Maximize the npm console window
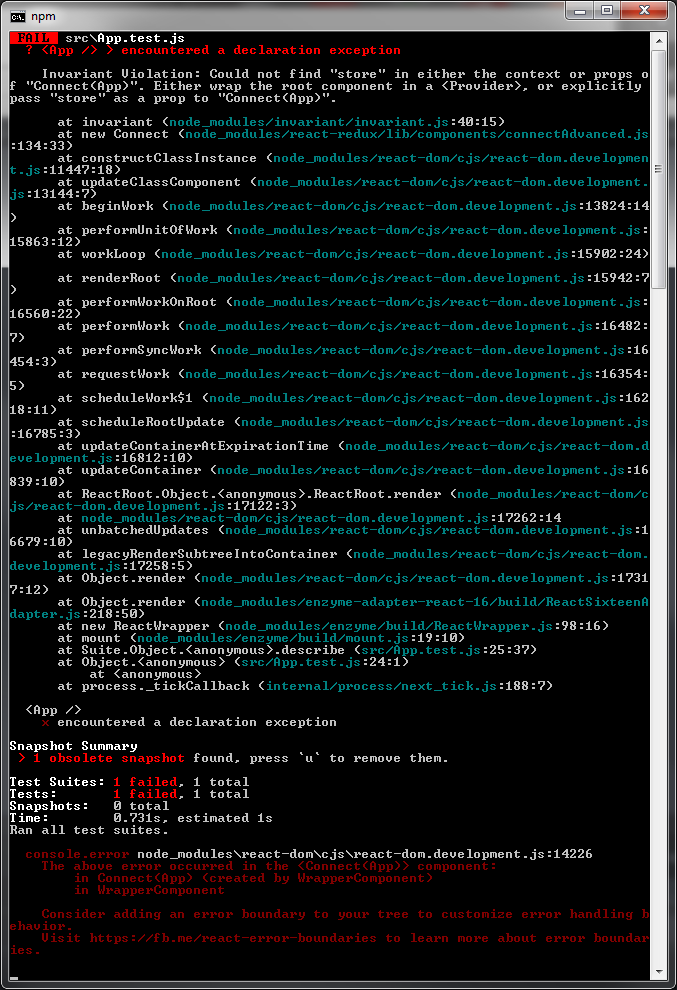677x990 pixels. tap(607, 11)
